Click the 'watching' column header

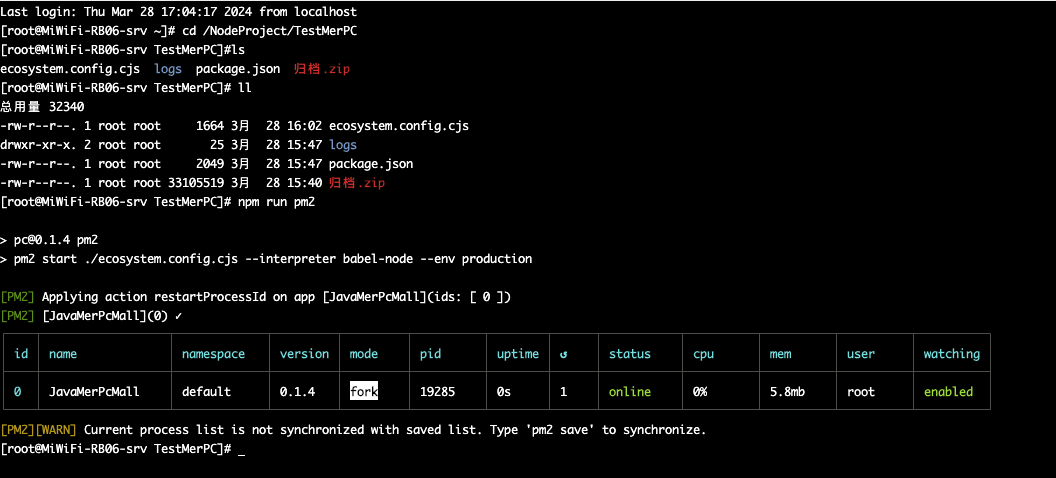pos(952,354)
